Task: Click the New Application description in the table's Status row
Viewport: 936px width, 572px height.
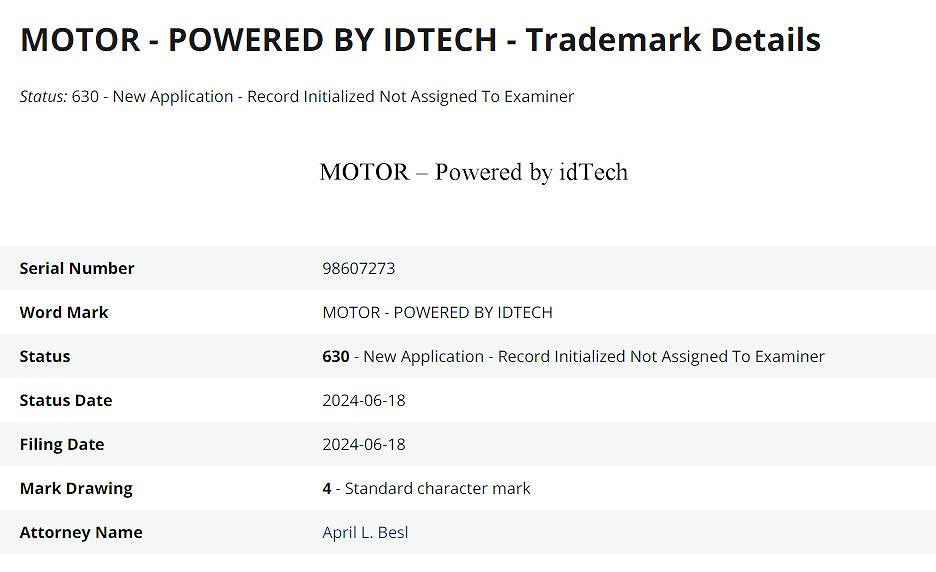Action: 594,356
